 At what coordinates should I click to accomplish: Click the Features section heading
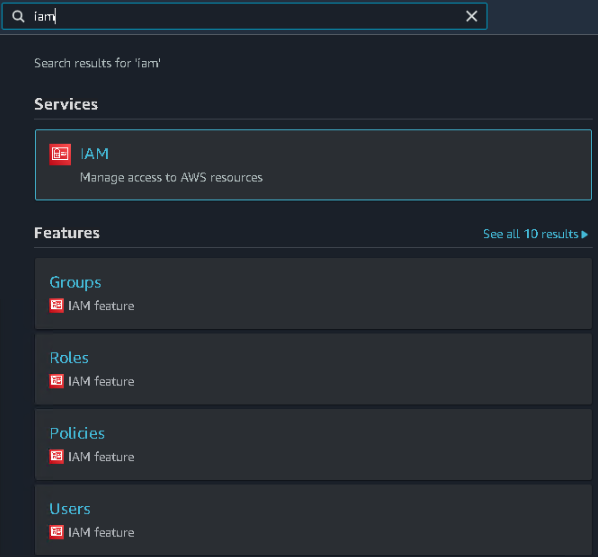pos(67,233)
